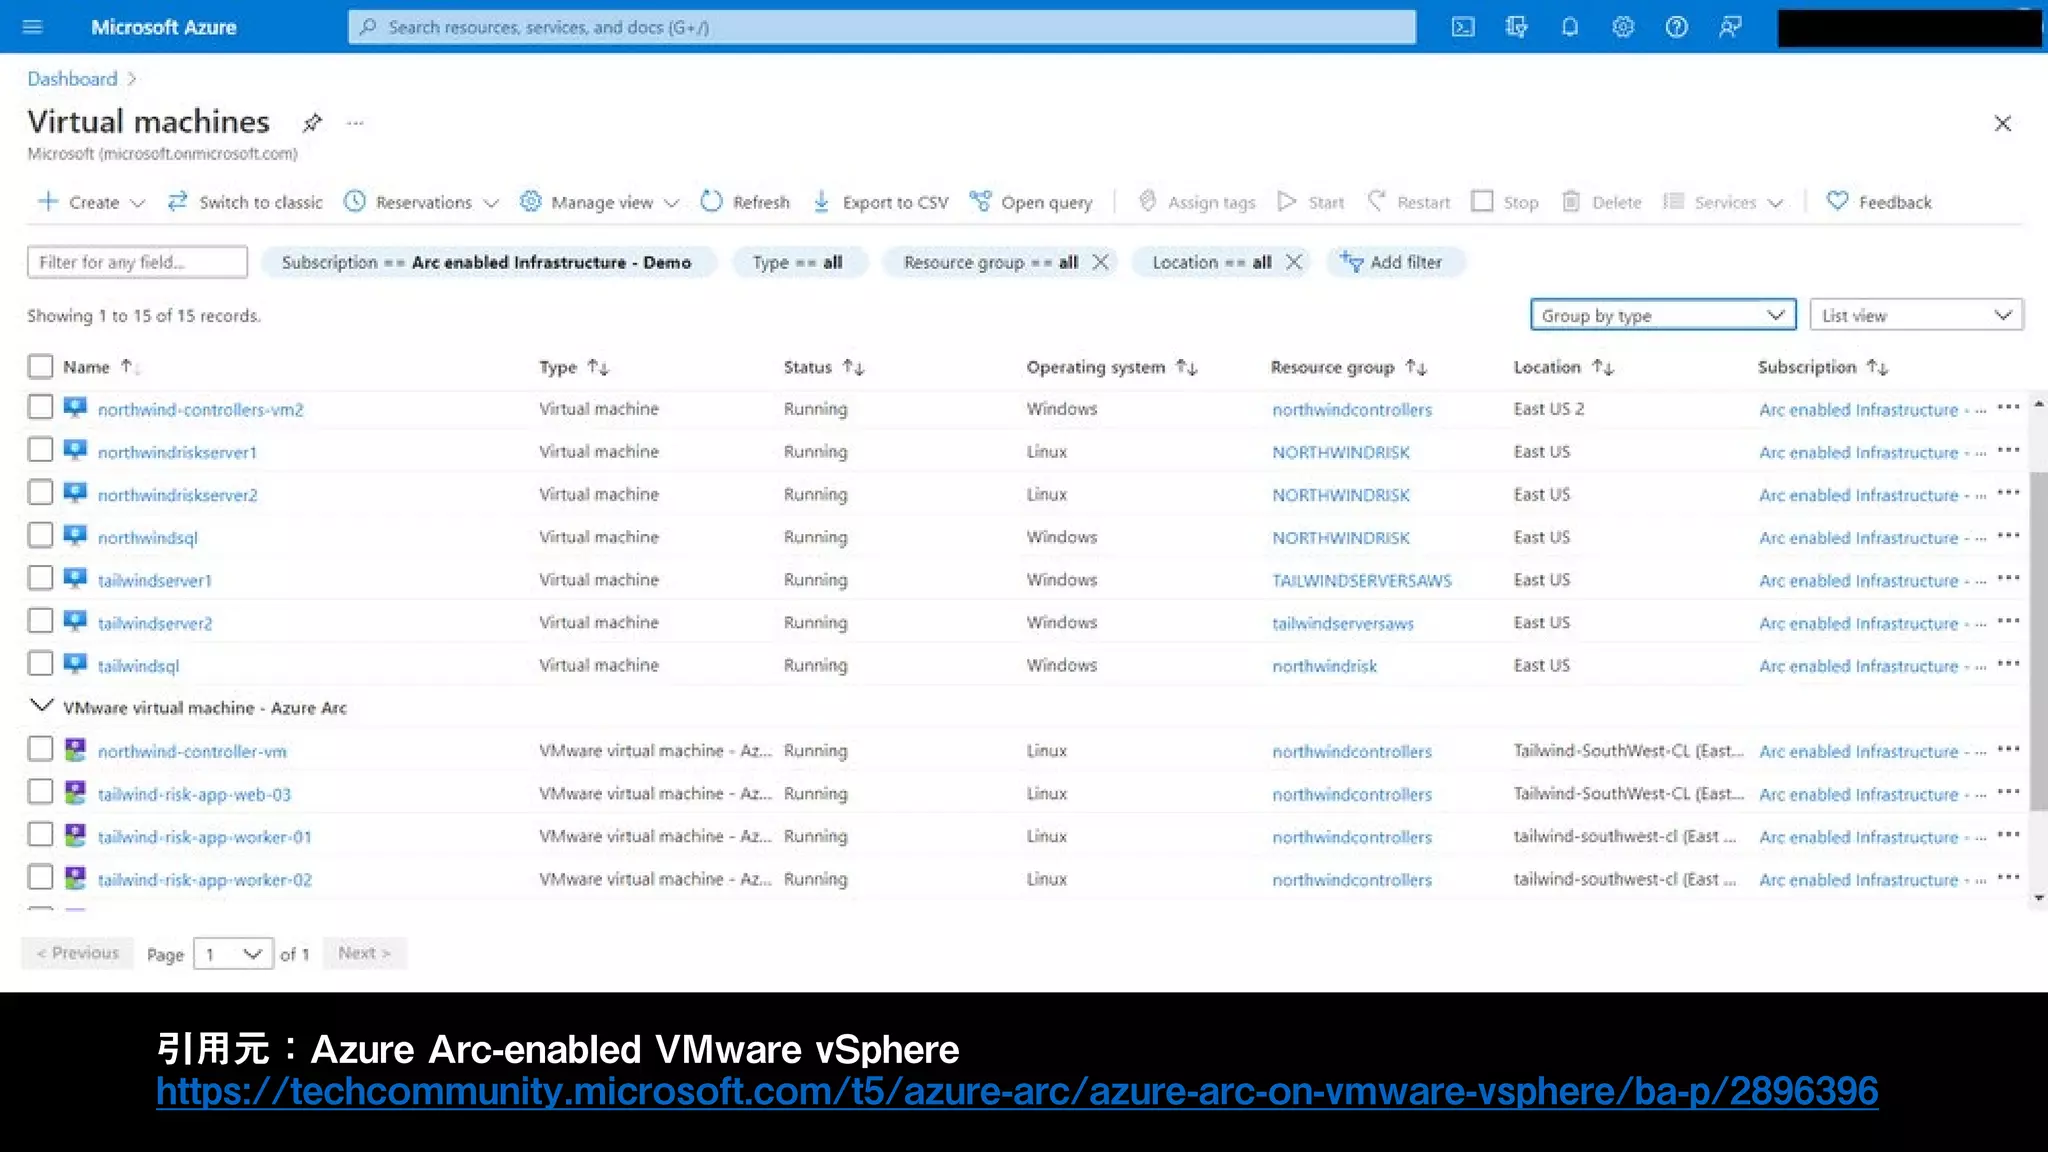
Task: Check the box for northwind-controllers-vm2
Action: pyautogui.click(x=40, y=407)
